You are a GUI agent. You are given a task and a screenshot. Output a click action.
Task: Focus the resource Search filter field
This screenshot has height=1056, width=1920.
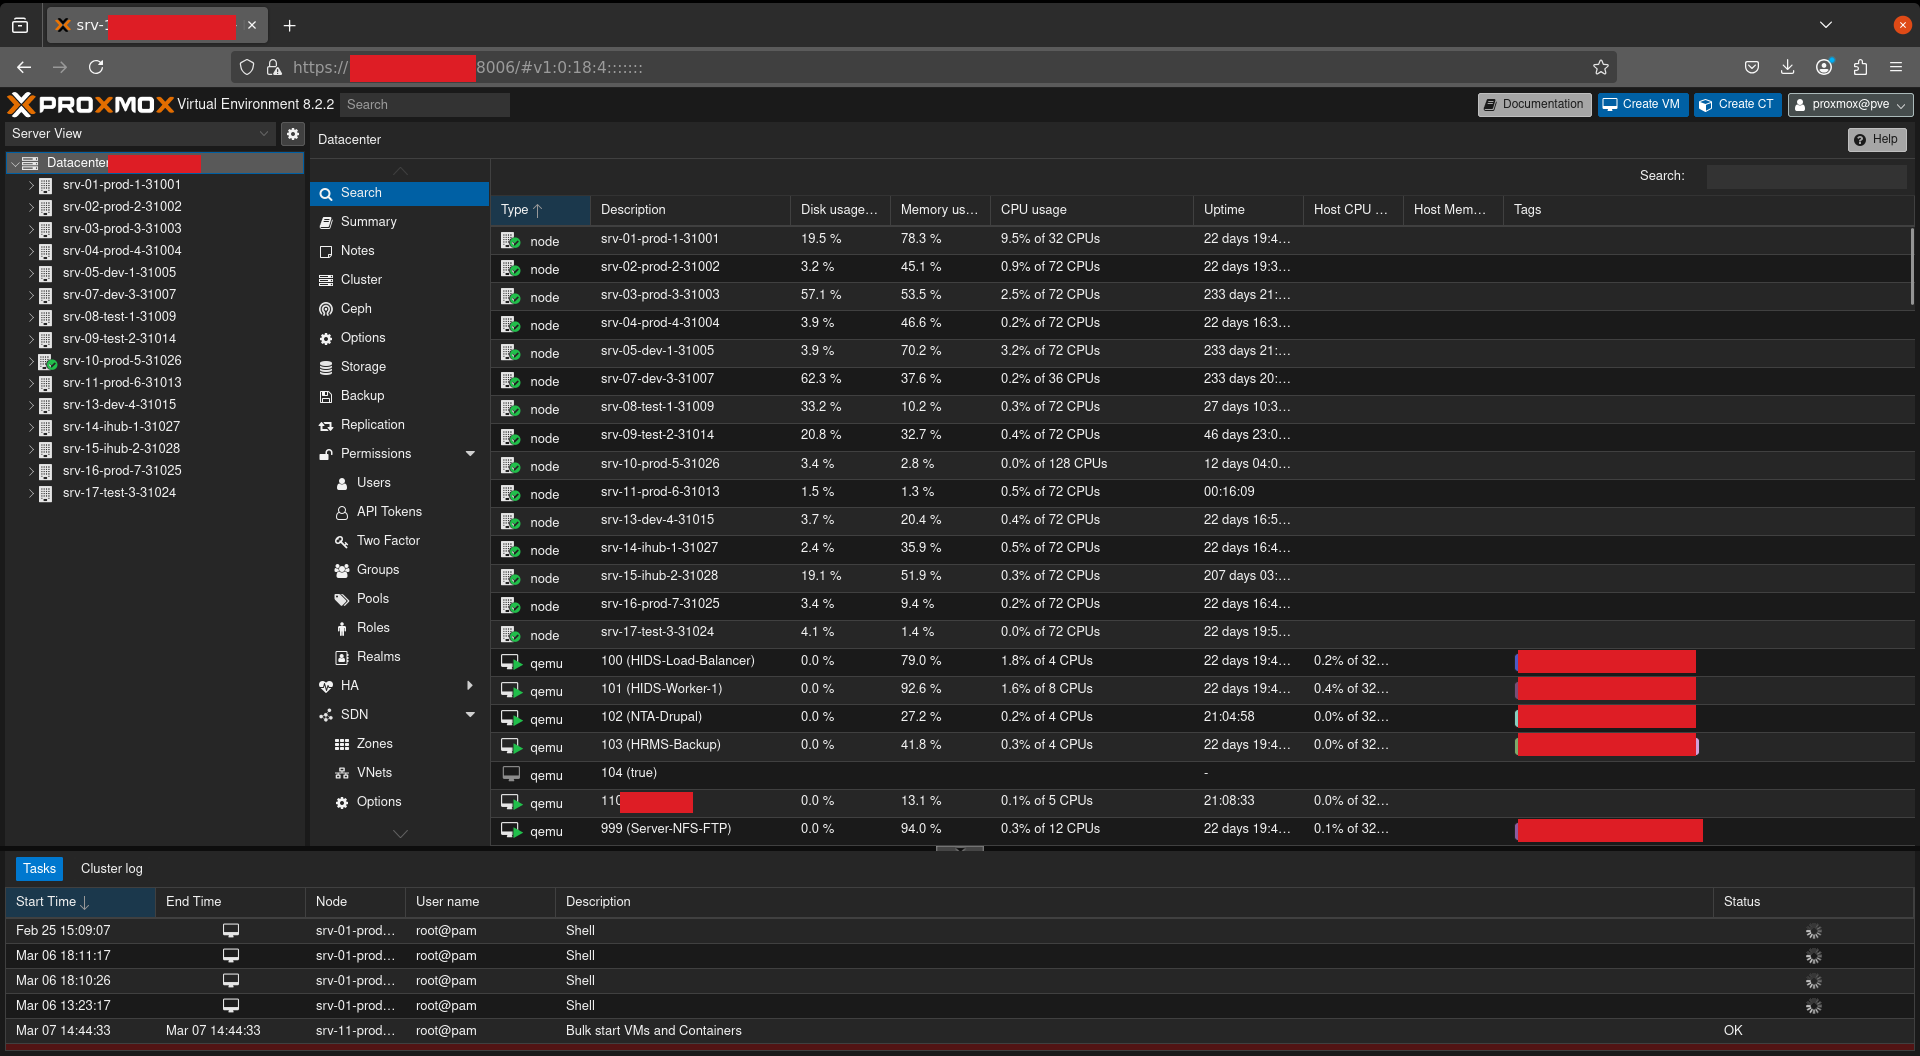1806,176
